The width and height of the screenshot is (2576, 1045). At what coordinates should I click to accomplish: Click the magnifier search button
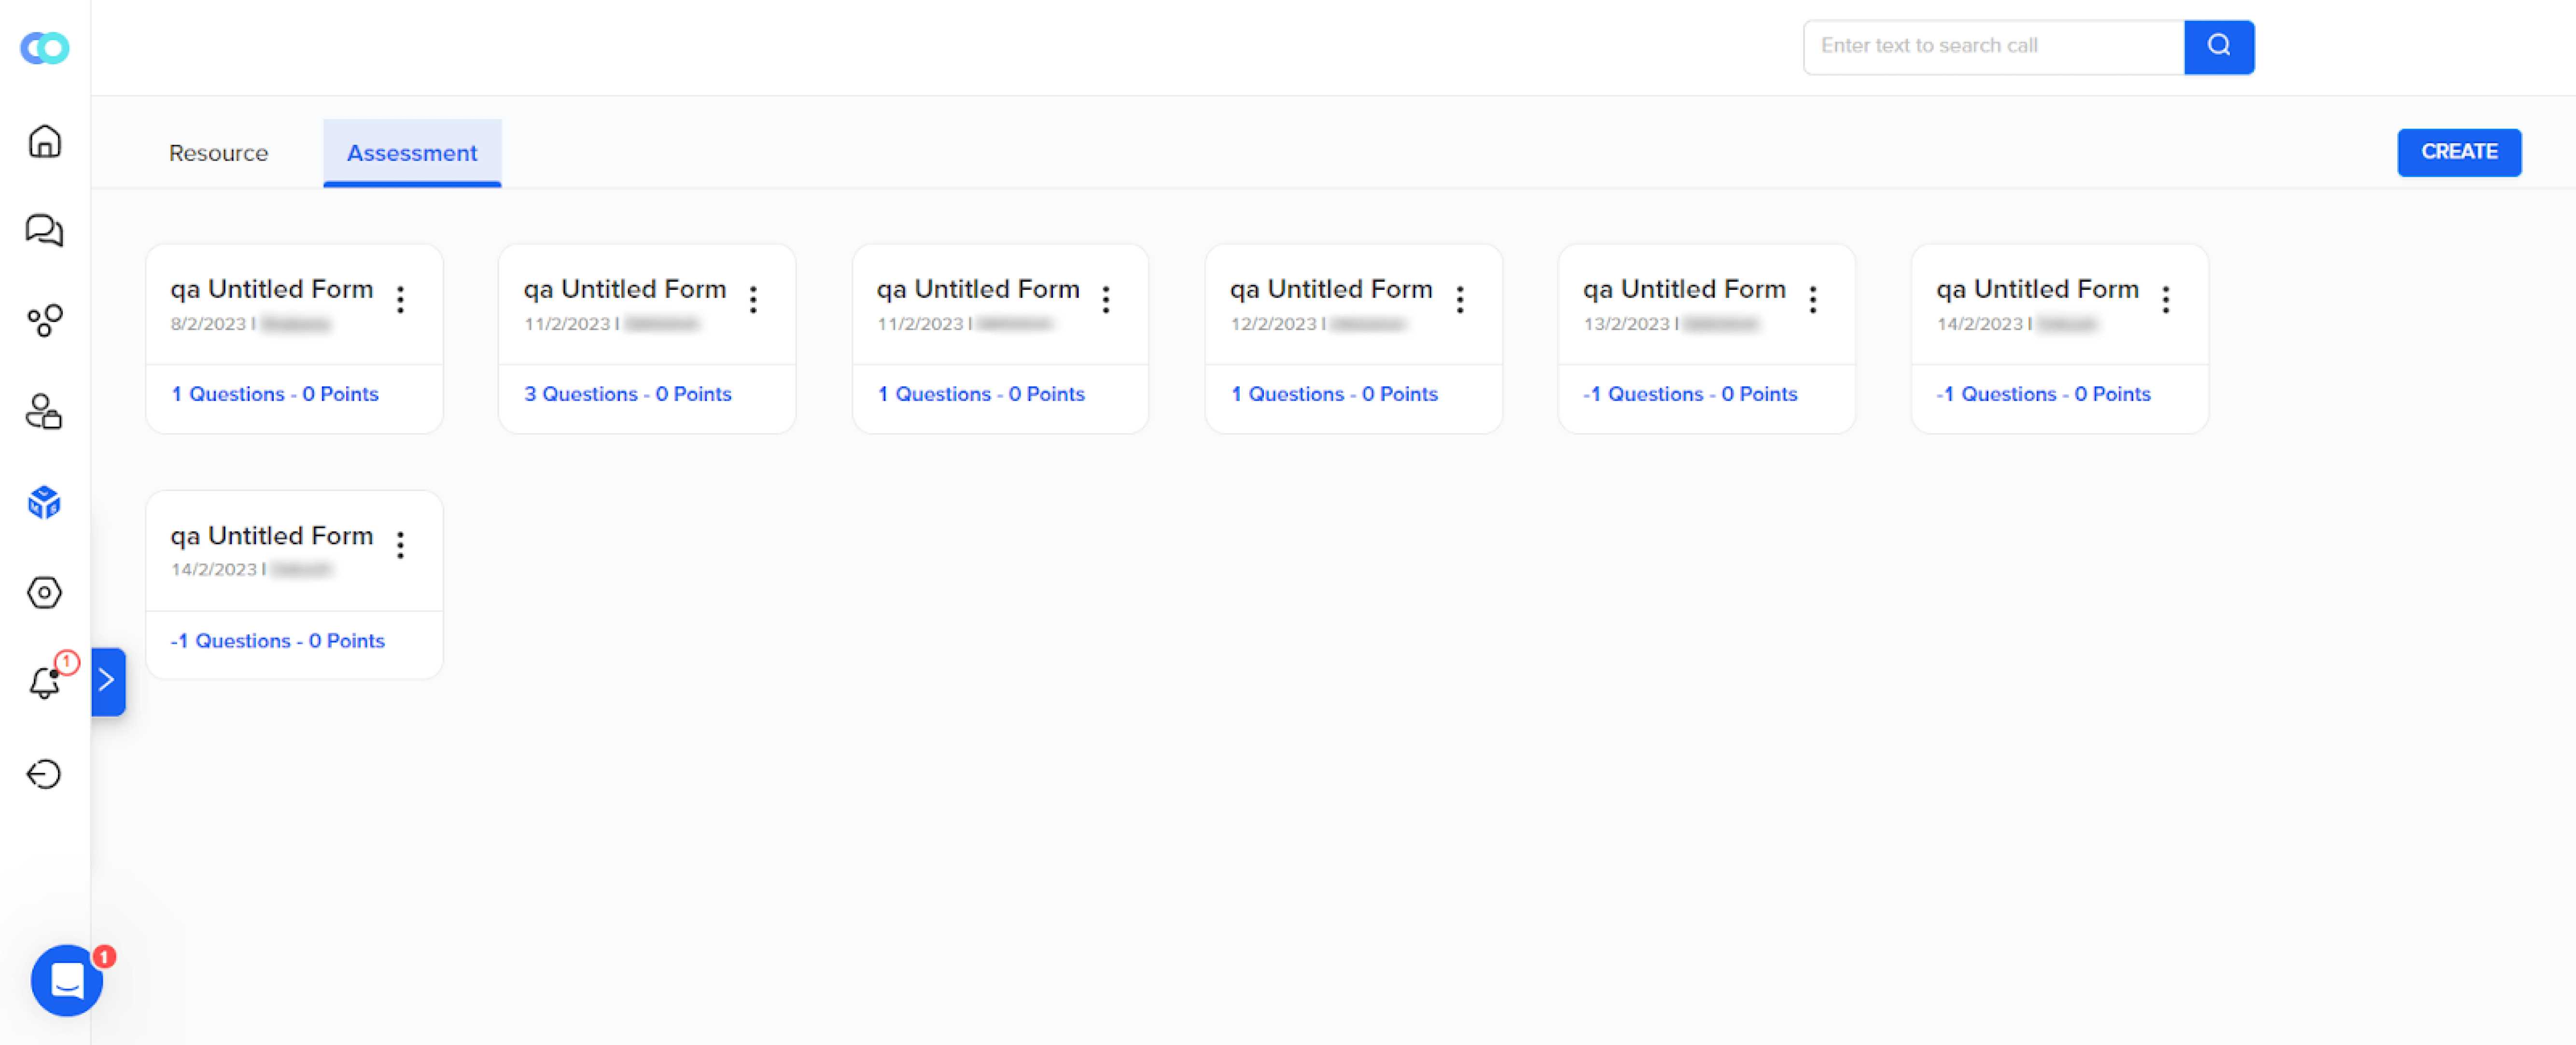(x=2218, y=46)
